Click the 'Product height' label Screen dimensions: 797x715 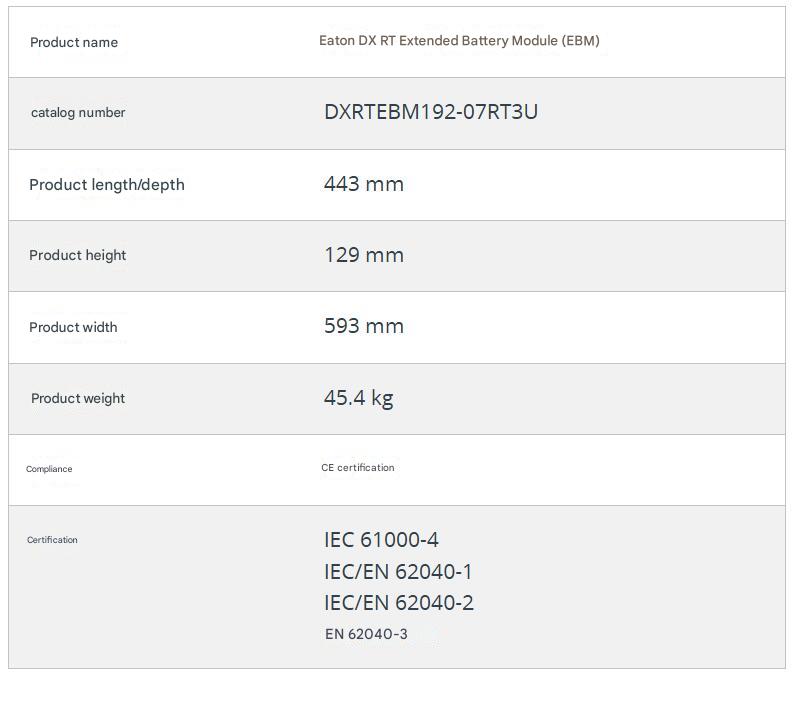point(78,255)
